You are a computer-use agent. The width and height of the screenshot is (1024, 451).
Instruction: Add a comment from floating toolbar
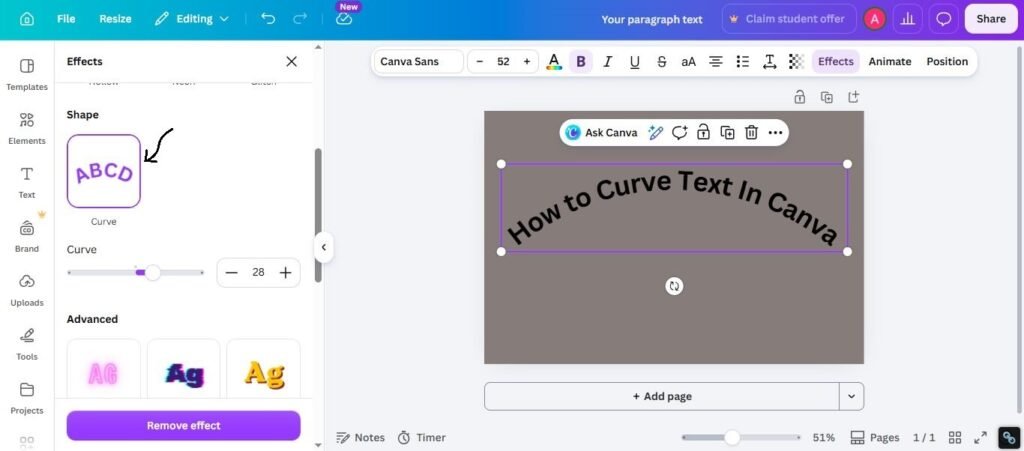pyautogui.click(x=679, y=132)
